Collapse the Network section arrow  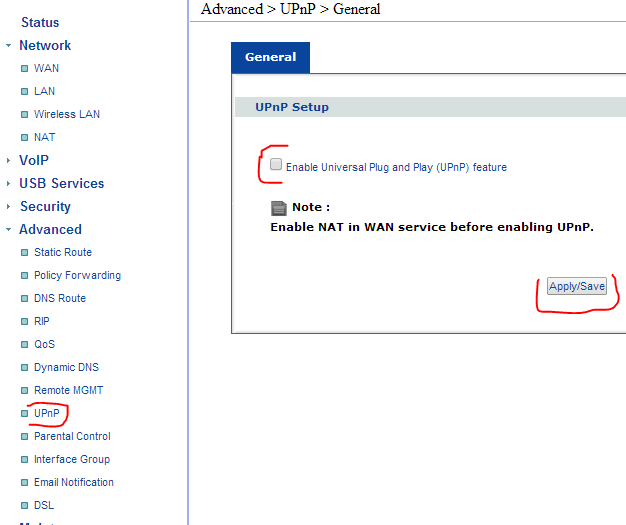pyautogui.click(x=9, y=46)
